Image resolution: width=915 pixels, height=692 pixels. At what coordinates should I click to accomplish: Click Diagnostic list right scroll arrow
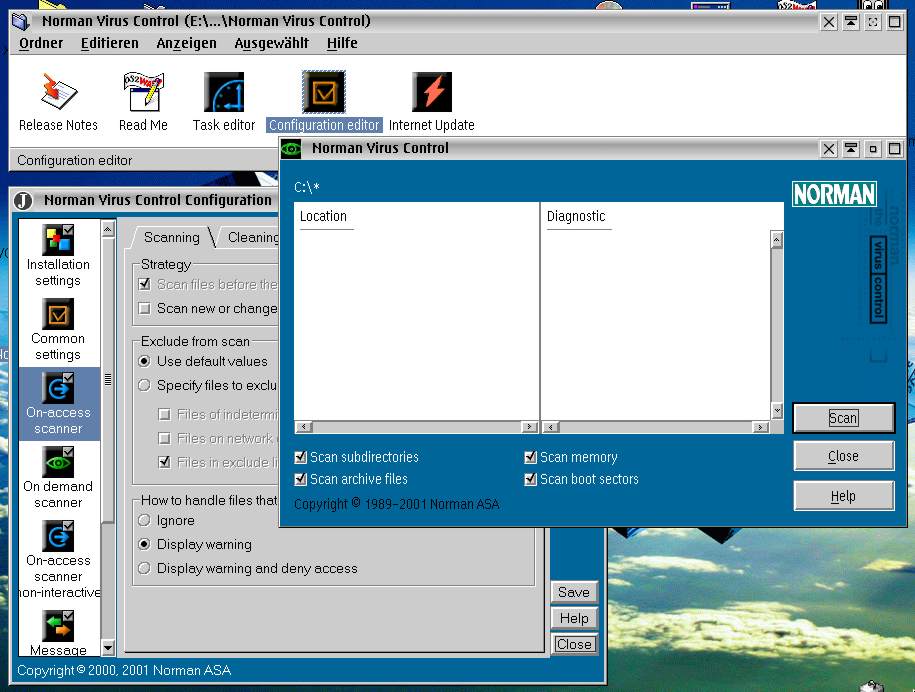(x=760, y=427)
